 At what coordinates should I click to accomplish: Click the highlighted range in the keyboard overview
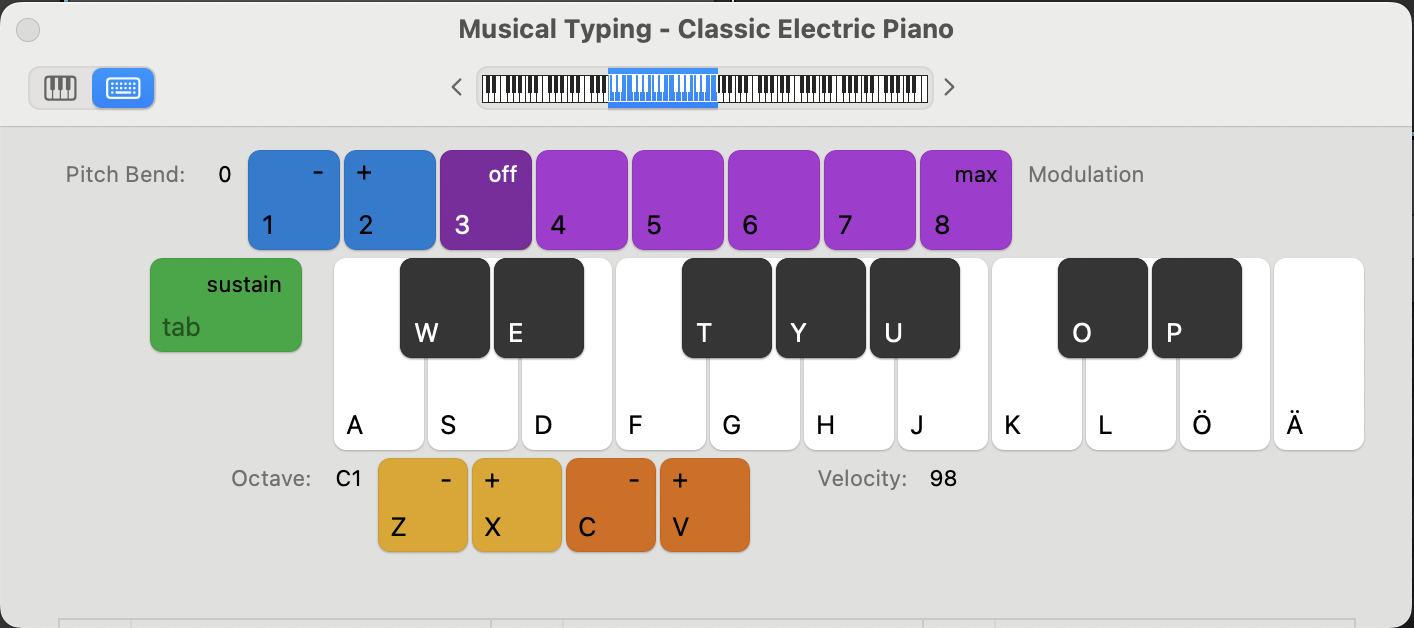[x=662, y=87]
